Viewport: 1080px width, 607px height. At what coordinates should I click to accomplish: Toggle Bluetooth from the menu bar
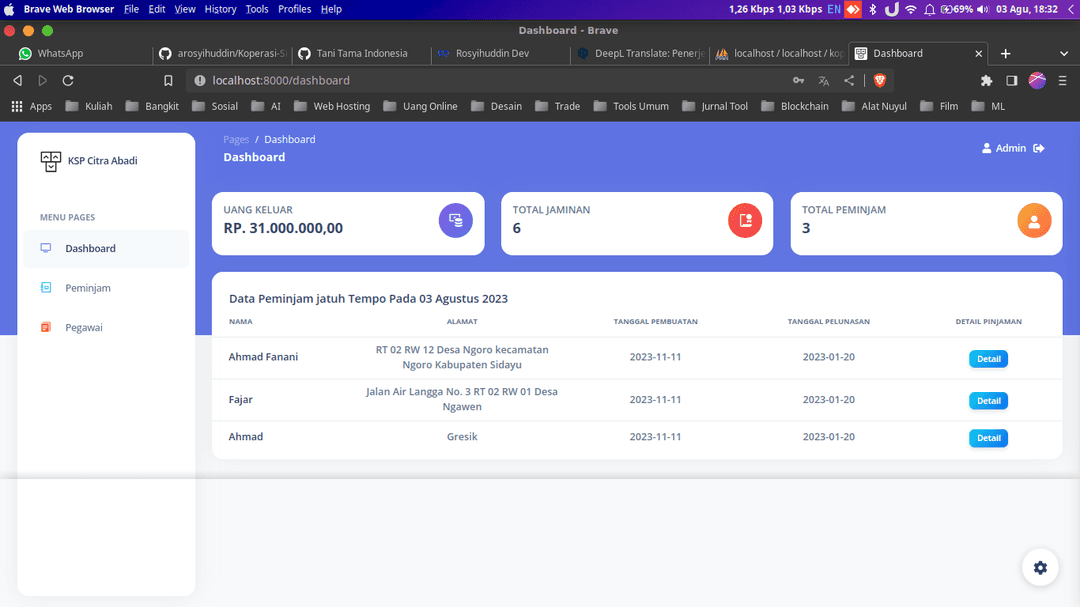875,8
